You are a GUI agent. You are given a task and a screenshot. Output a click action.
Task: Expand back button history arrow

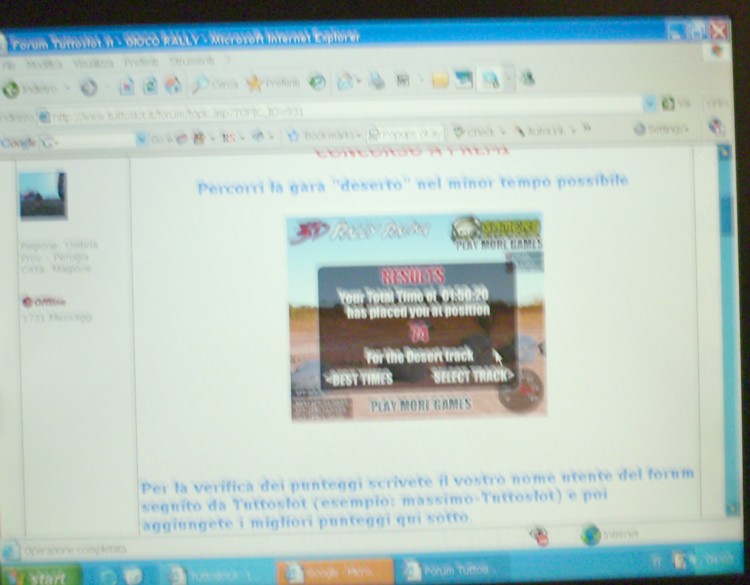(x=67, y=88)
